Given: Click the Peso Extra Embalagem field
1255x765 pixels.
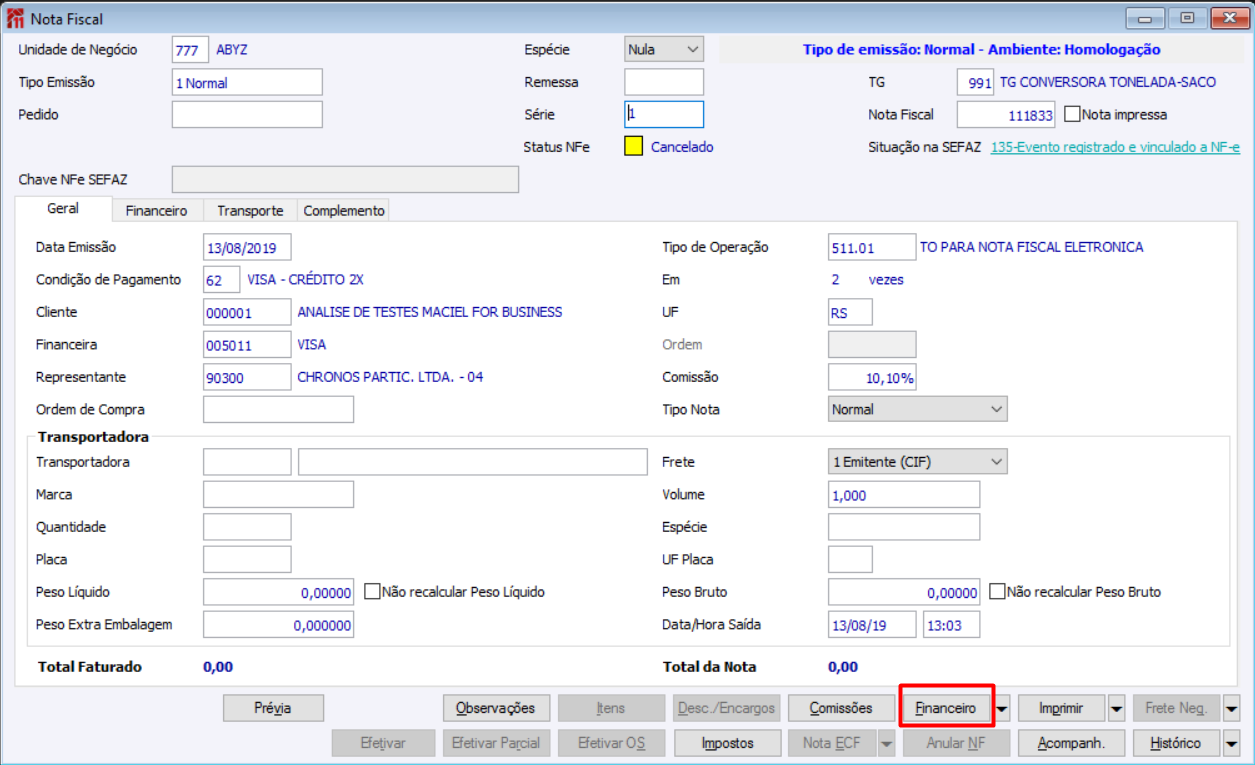Looking at the screenshot, I should (x=278, y=625).
